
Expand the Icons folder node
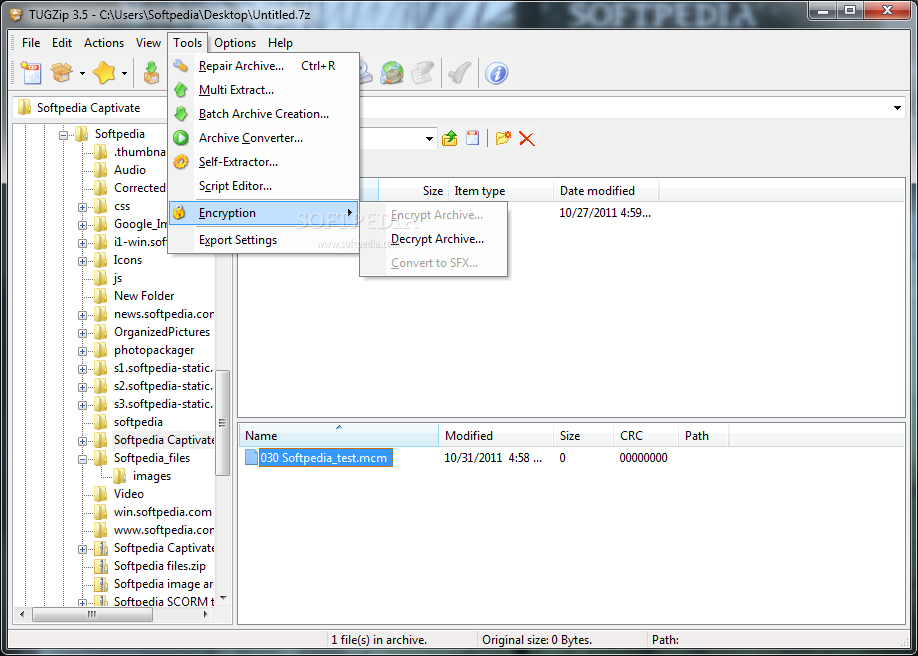point(82,261)
